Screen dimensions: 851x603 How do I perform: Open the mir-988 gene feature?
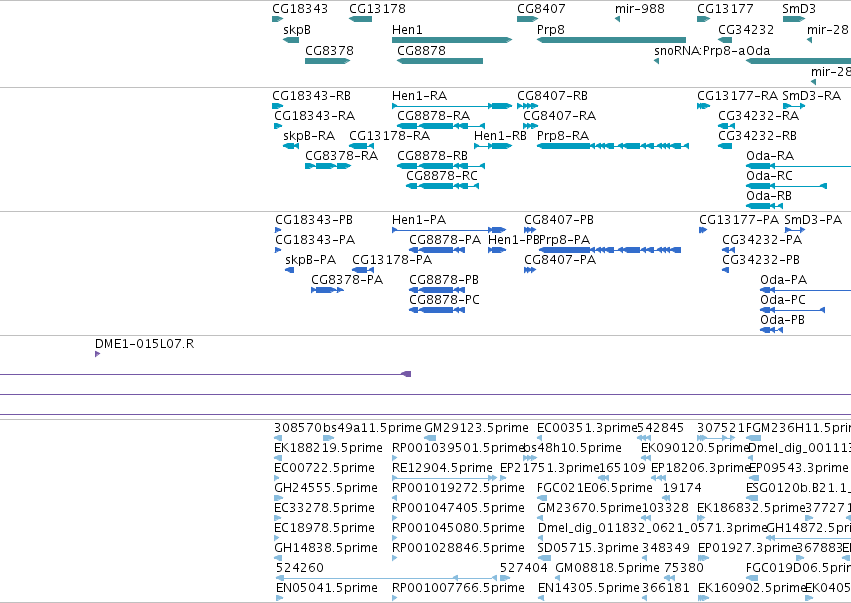pos(618,19)
